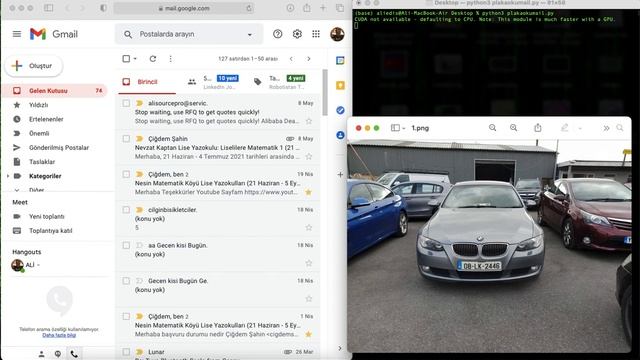Open Hangouts phone calls tab
The height and width of the screenshot is (360, 640).
(74, 354)
